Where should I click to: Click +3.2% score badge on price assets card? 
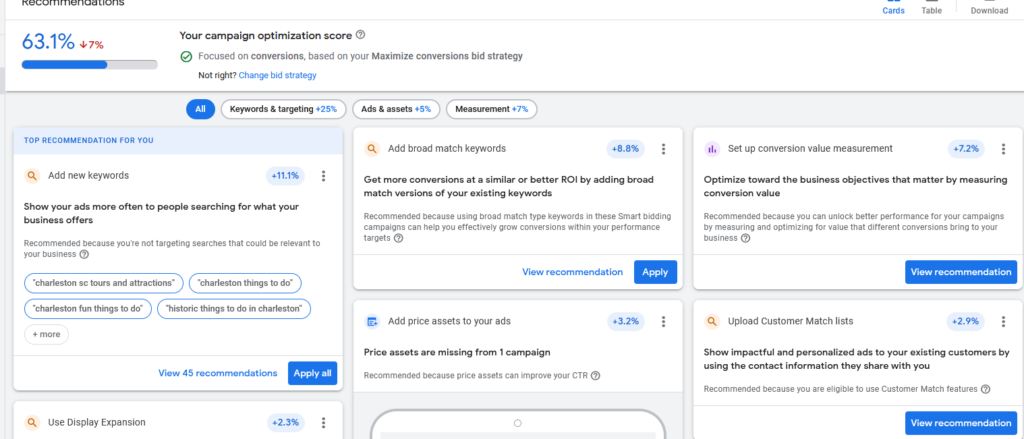pyautogui.click(x=626, y=321)
